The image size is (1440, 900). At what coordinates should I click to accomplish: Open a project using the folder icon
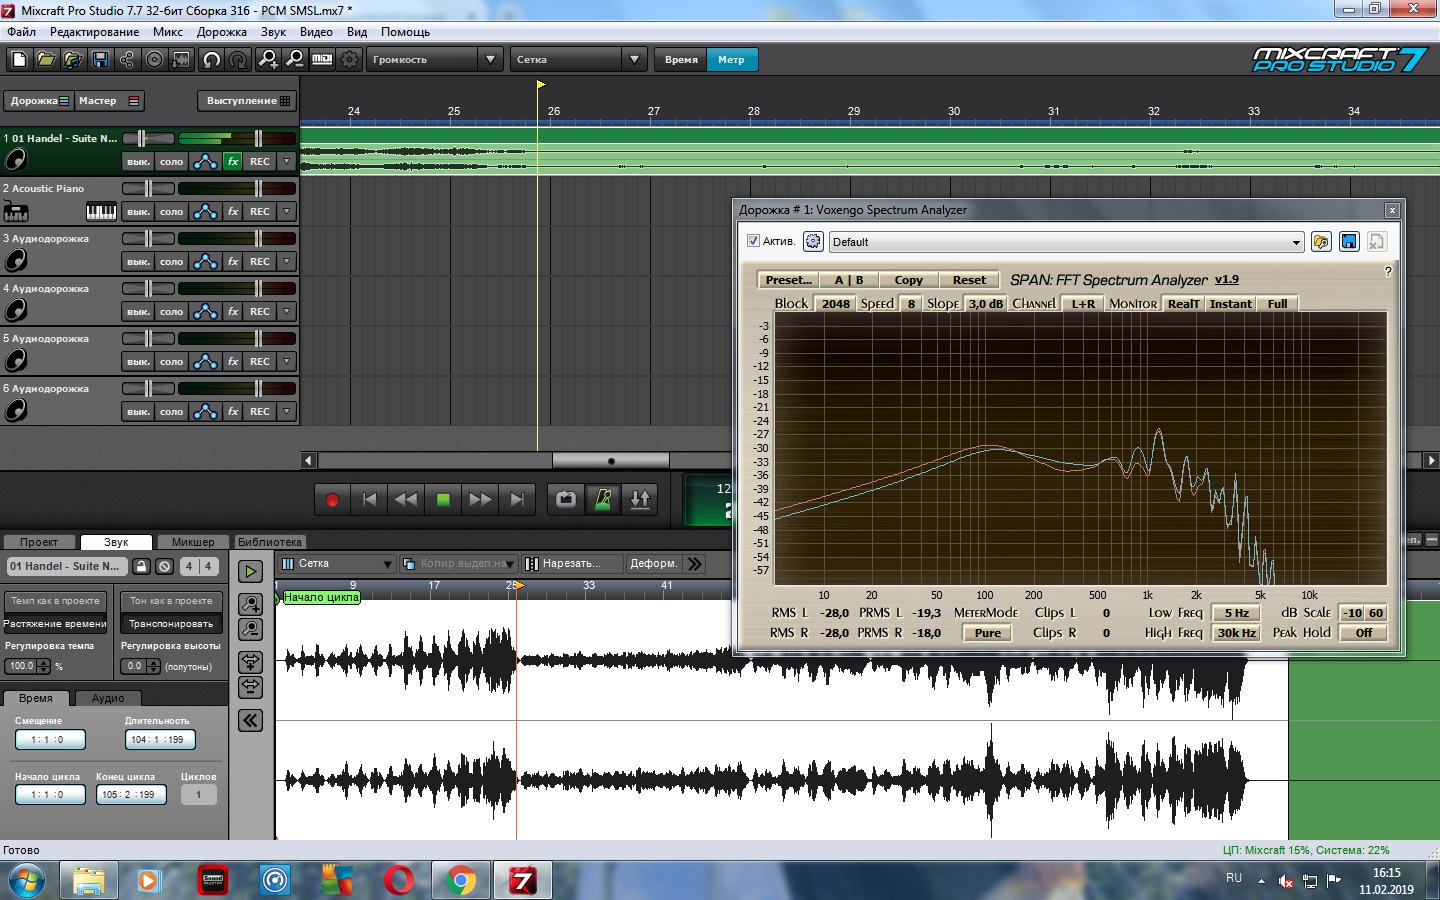pyautogui.click(x=46, y=60)
